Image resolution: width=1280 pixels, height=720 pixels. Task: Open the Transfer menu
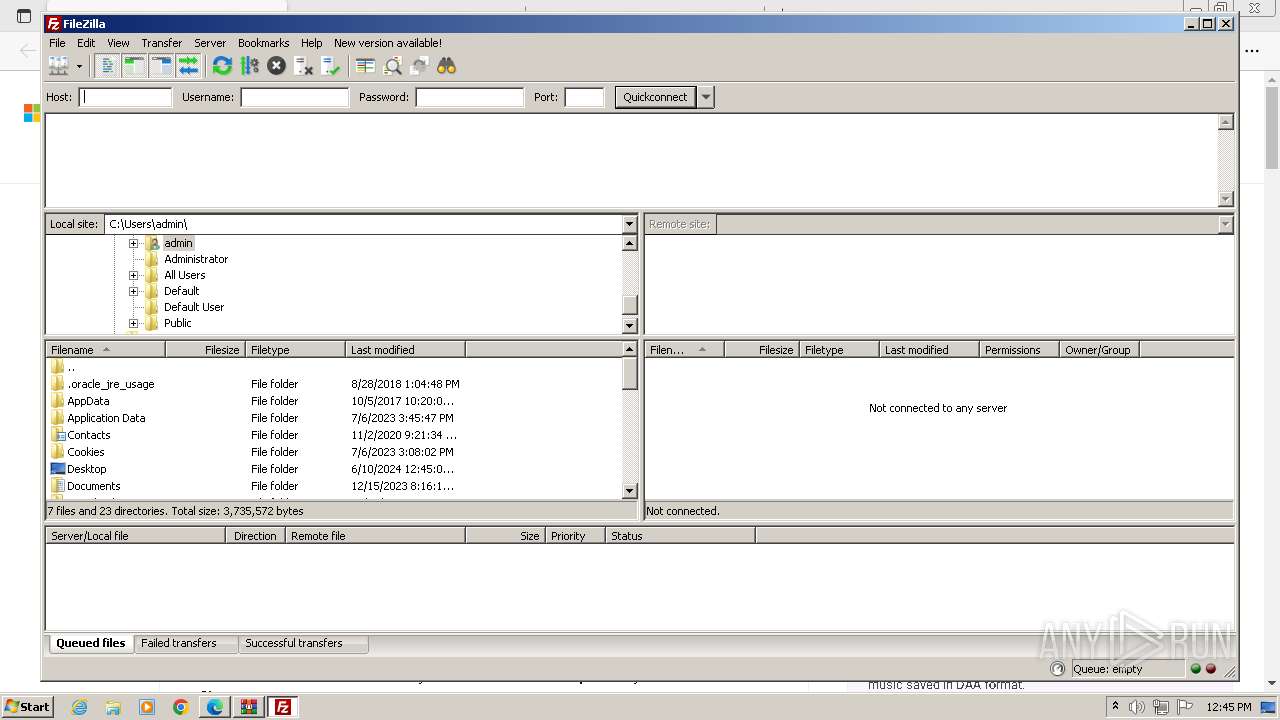[x=161, y=43]
